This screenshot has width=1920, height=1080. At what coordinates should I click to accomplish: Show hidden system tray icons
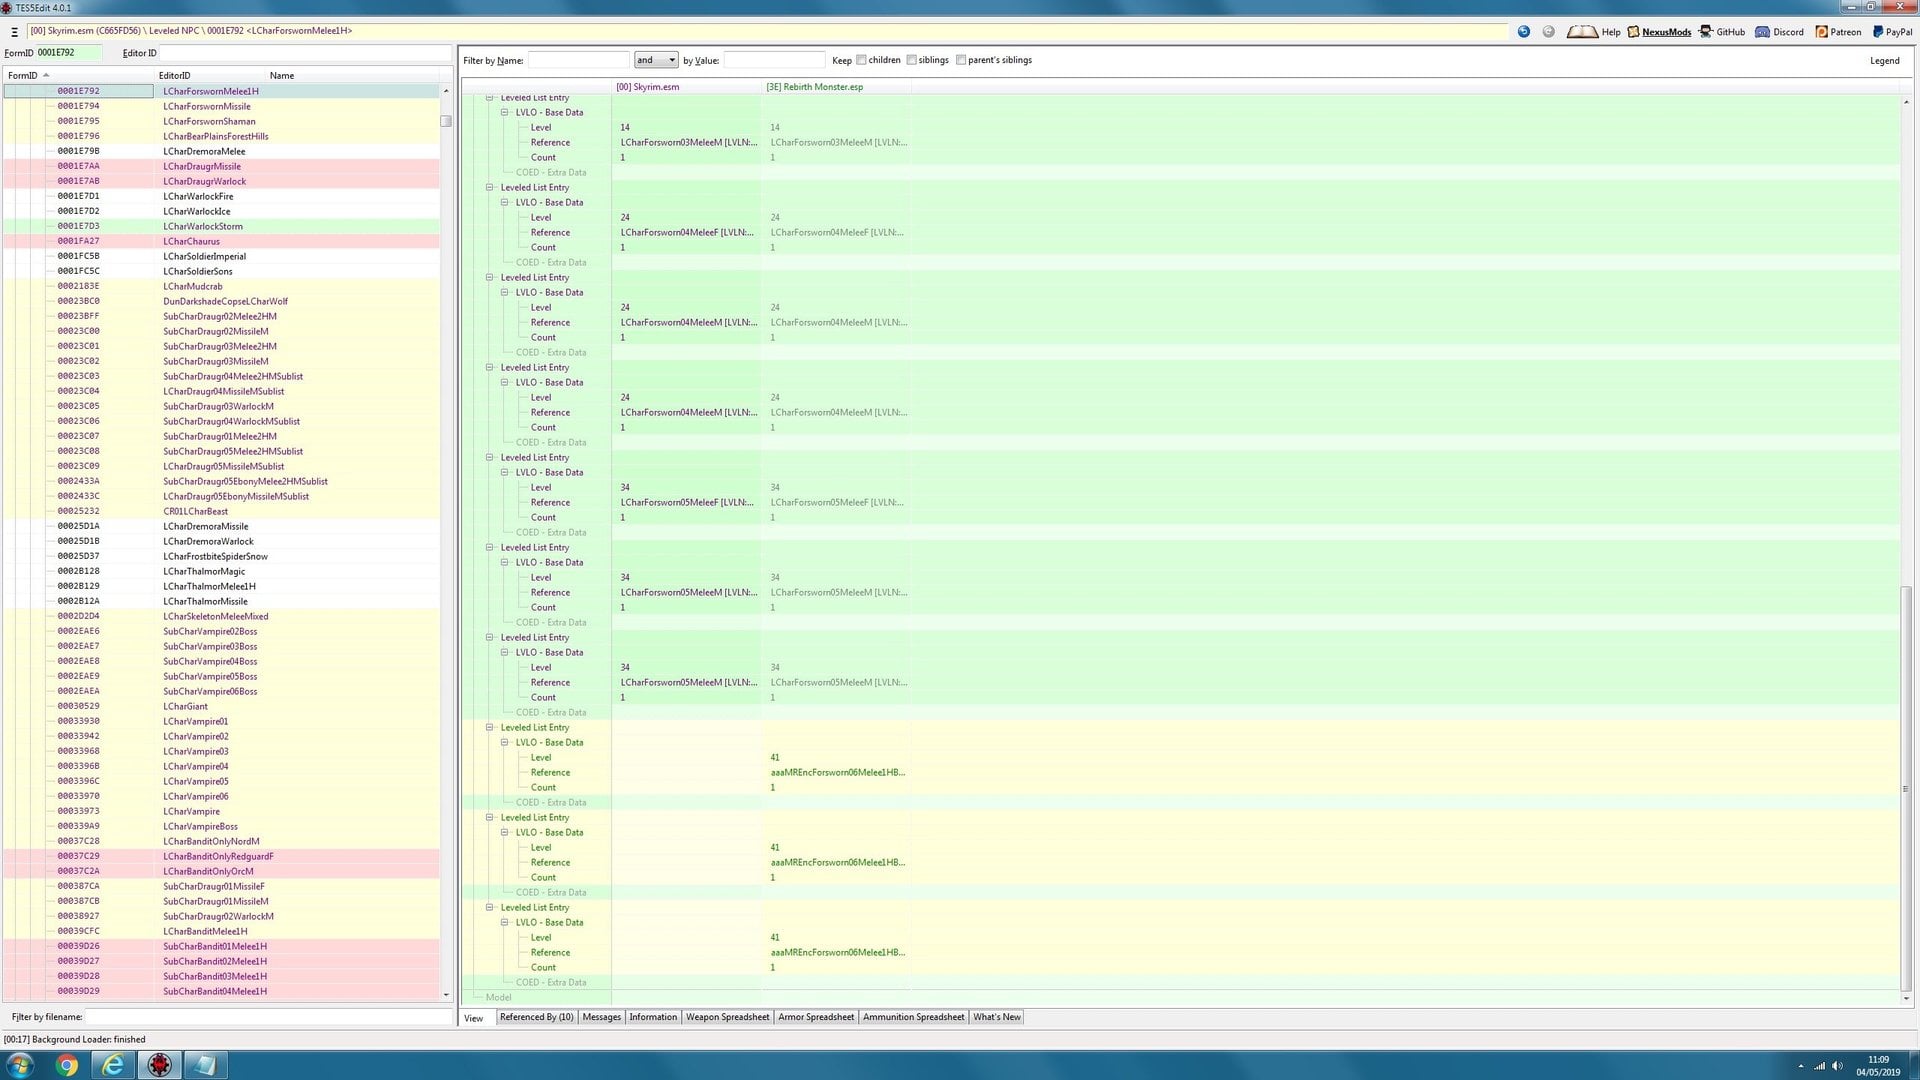1801,1066
